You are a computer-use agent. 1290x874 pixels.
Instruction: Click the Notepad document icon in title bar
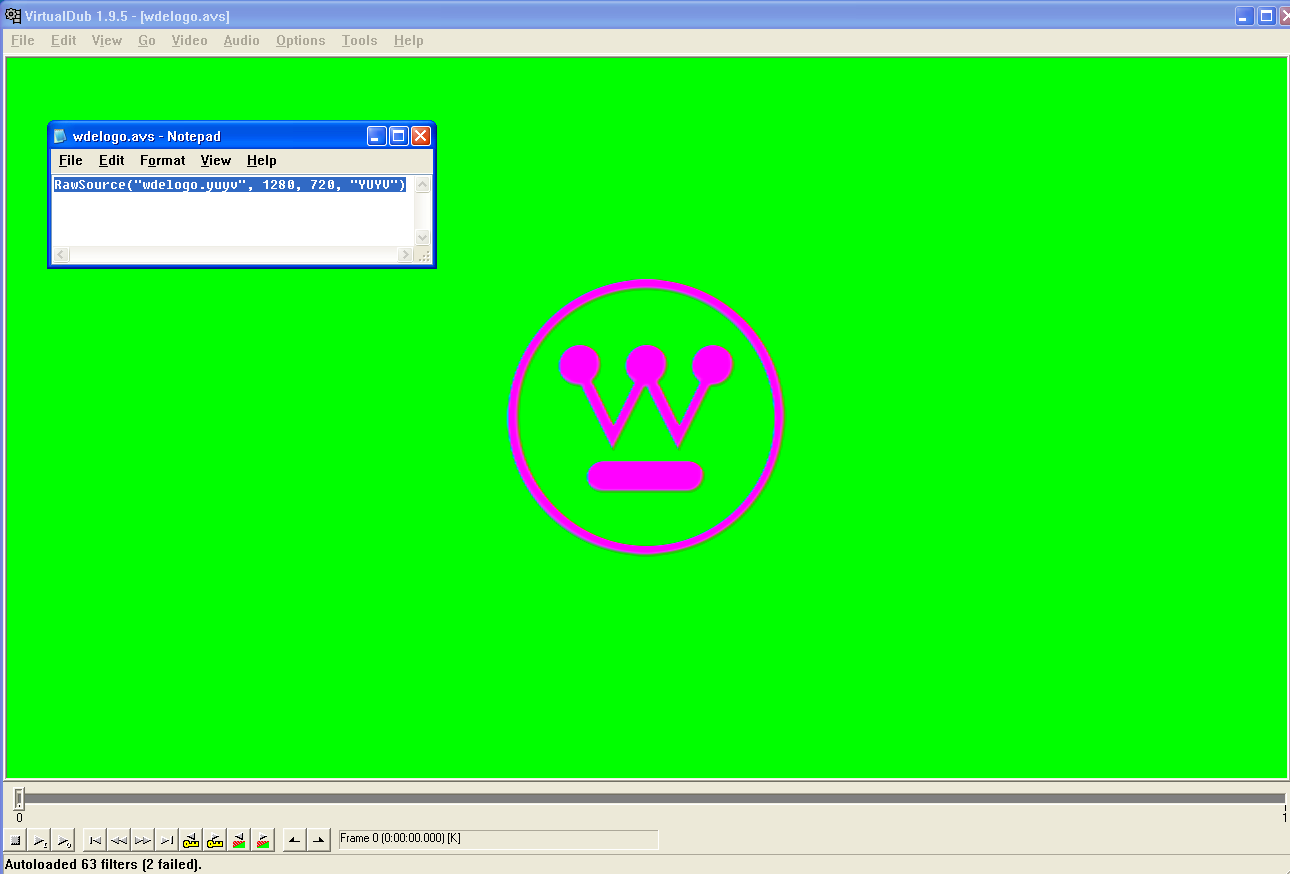pyautogui.click(x=61, y=136)
